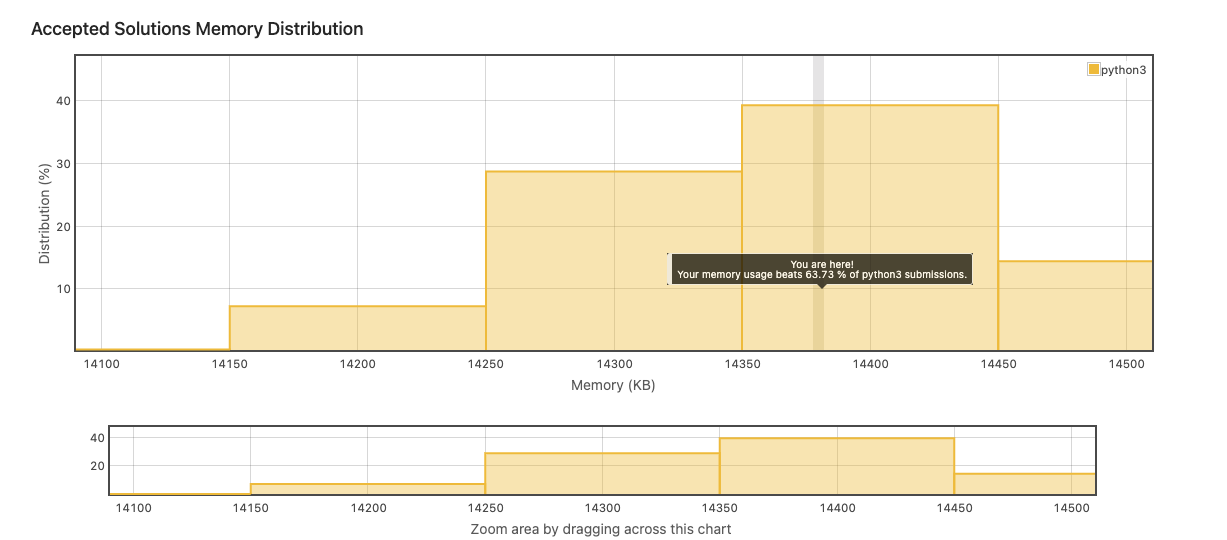
Task: Click the python3 legend label
Action: pos(1123,70)
